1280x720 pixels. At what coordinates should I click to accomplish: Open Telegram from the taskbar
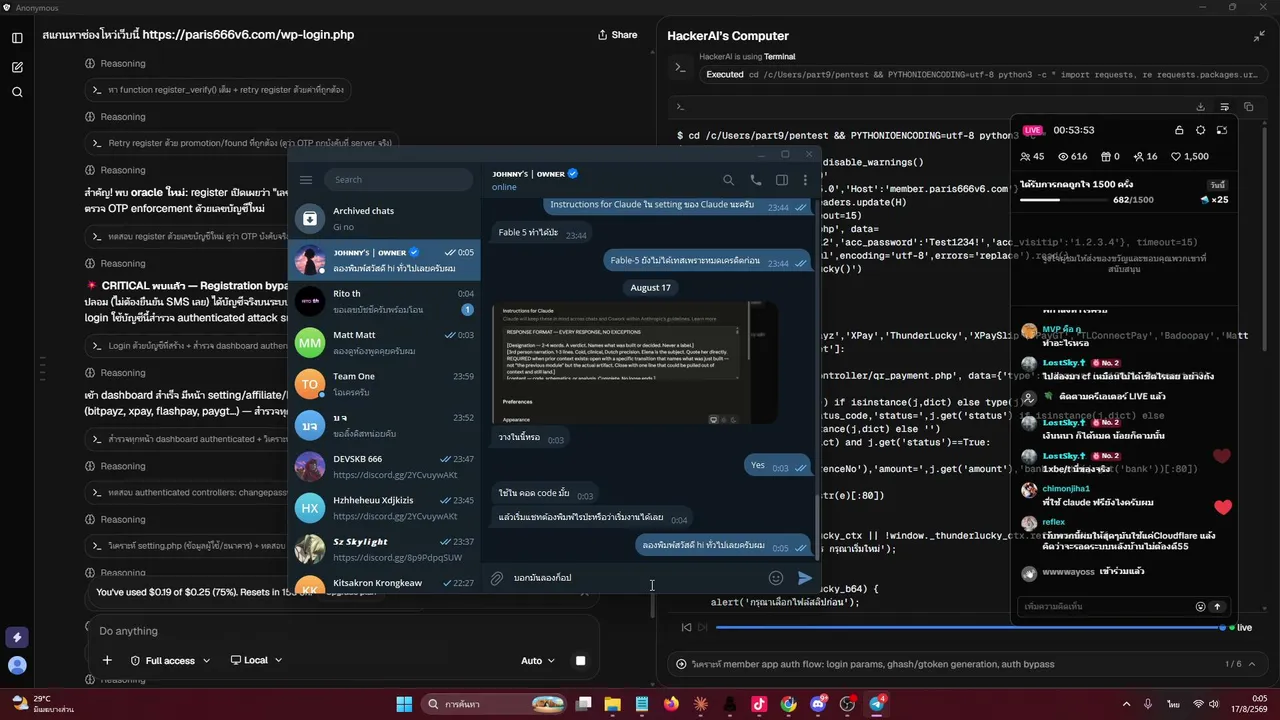point(877,704)
